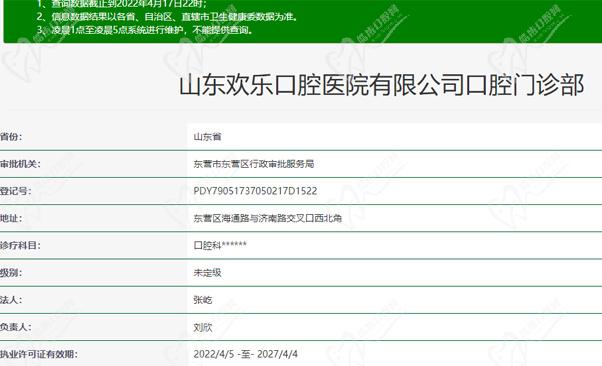Image resolution: width=602 pixels, height=366 pixels.
Task: Select the 地址 label
Action: 11,218
